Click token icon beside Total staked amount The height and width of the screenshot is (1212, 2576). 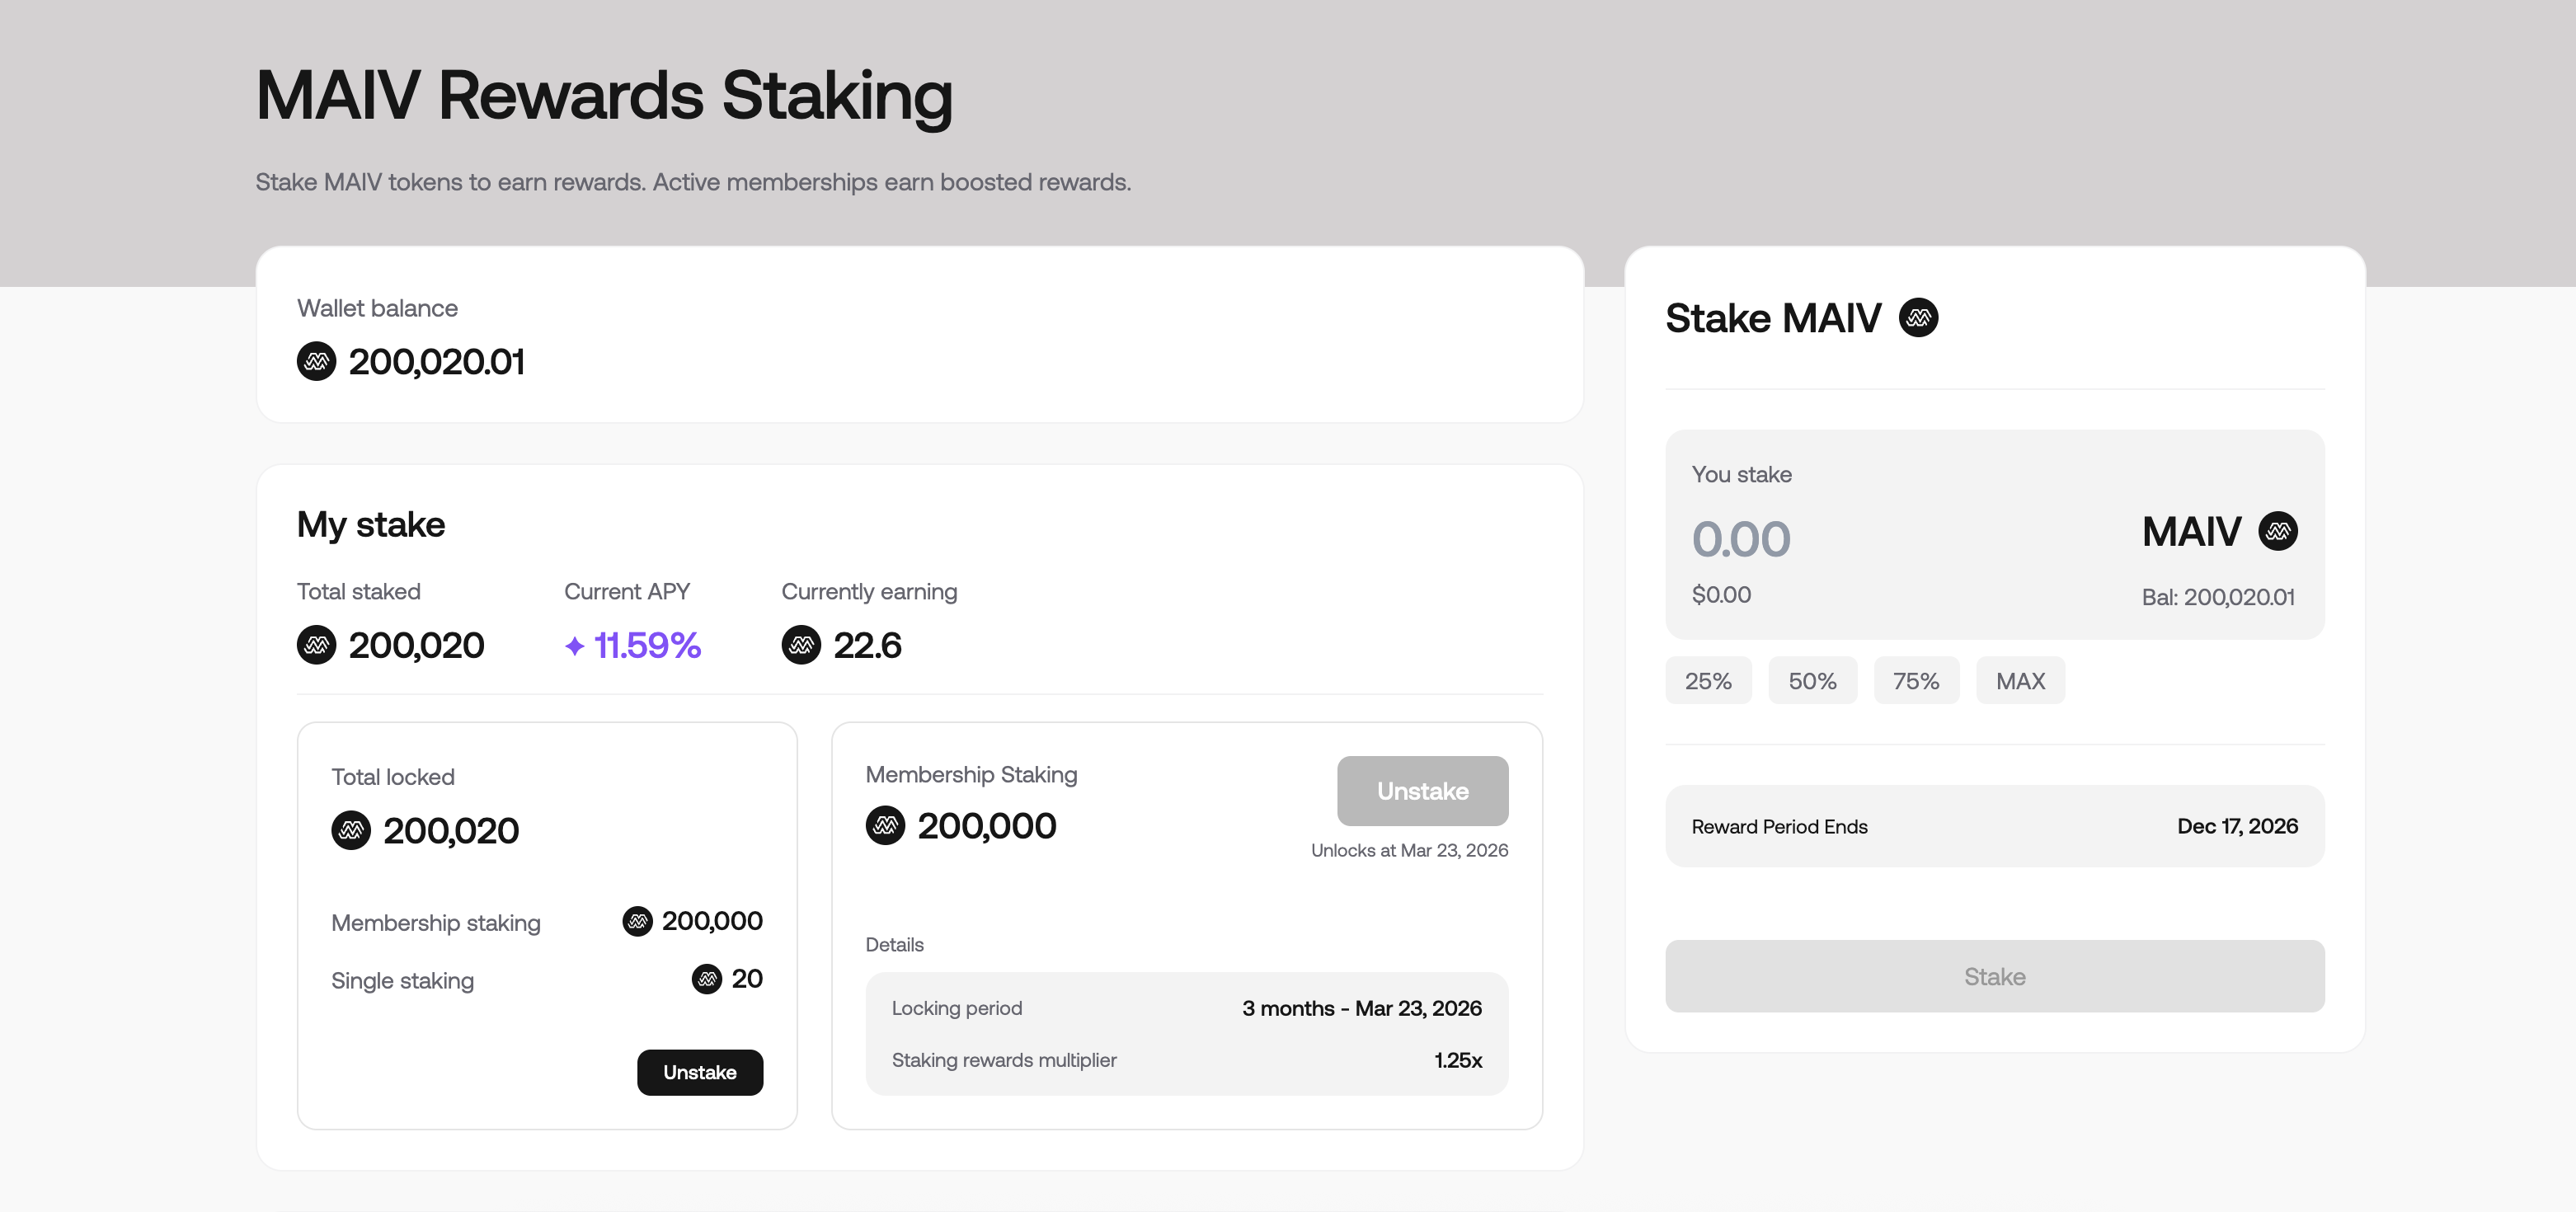[316, 645]
